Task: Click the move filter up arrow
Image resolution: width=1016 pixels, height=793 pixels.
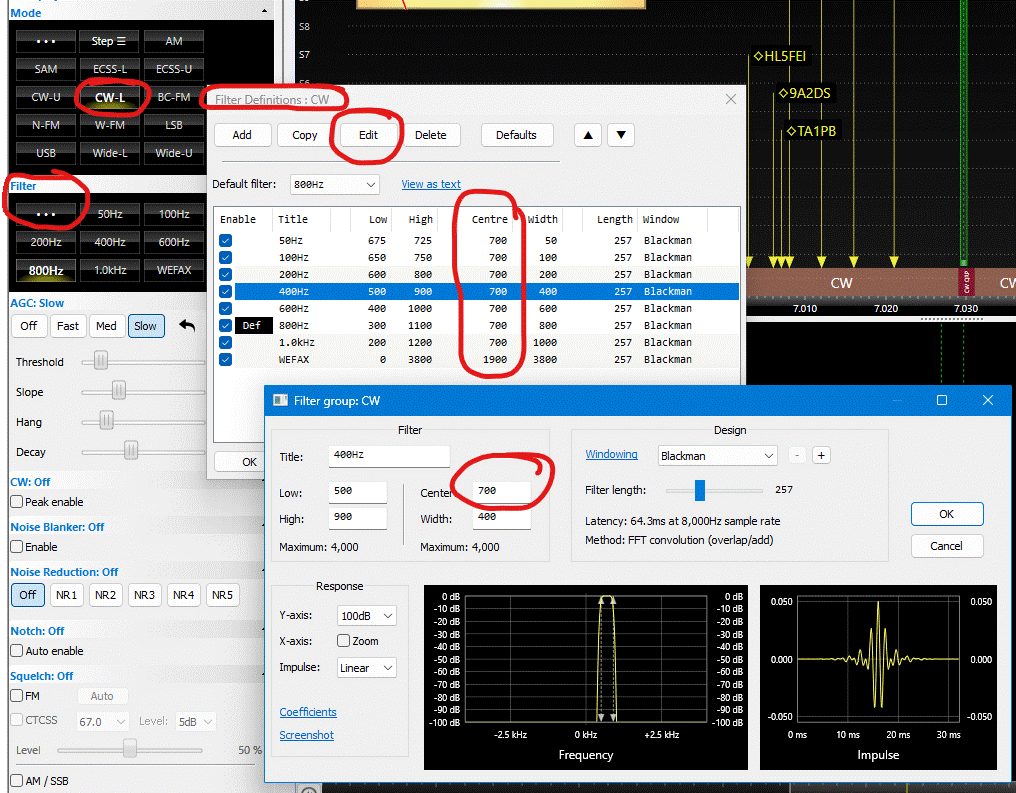Action: (x=588, y=135)
